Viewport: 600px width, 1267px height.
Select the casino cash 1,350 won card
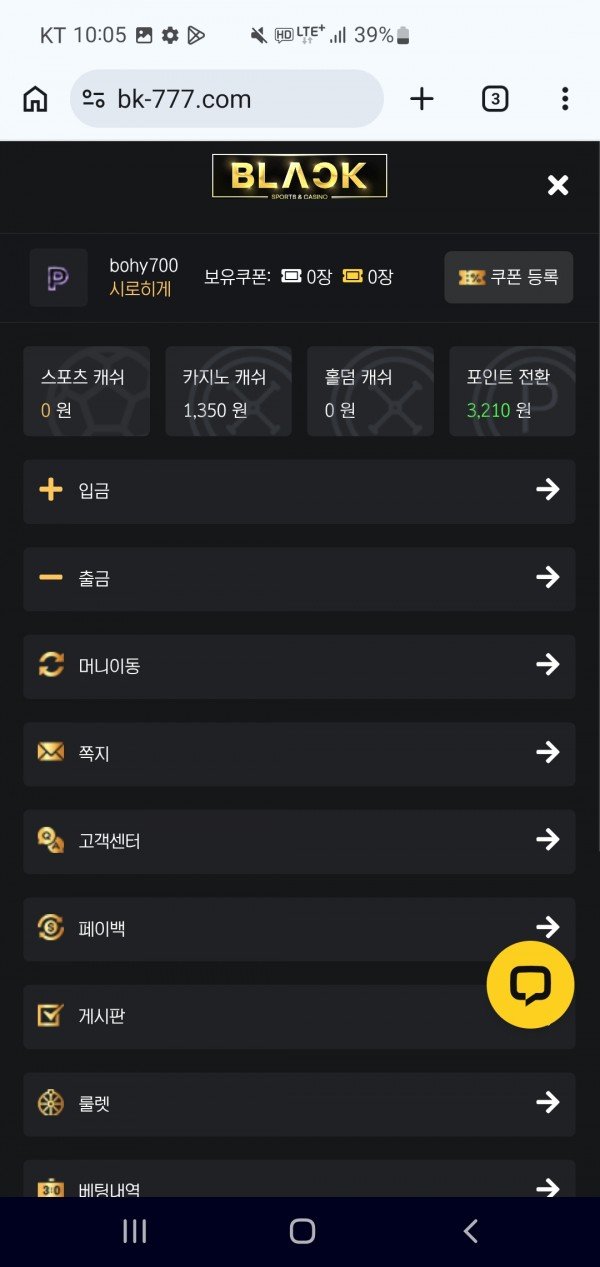point(228,391)
